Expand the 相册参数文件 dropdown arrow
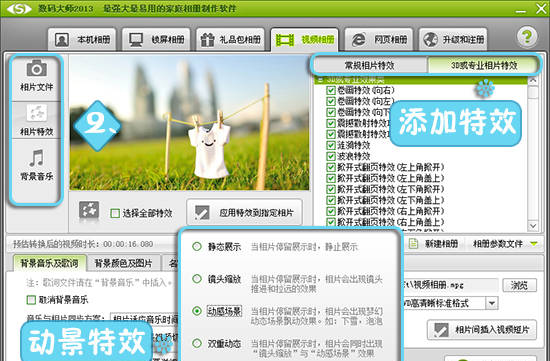This screenshot has height=361, width=550. 534,243
